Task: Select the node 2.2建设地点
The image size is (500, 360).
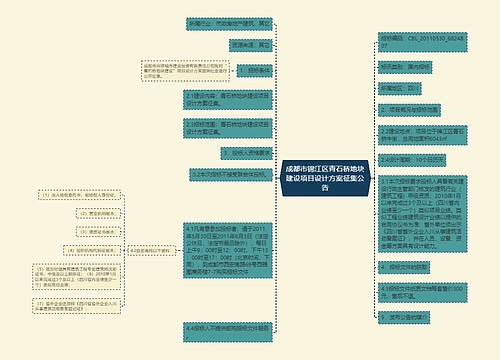Action: pyautogui.click(x=423, y=135)
